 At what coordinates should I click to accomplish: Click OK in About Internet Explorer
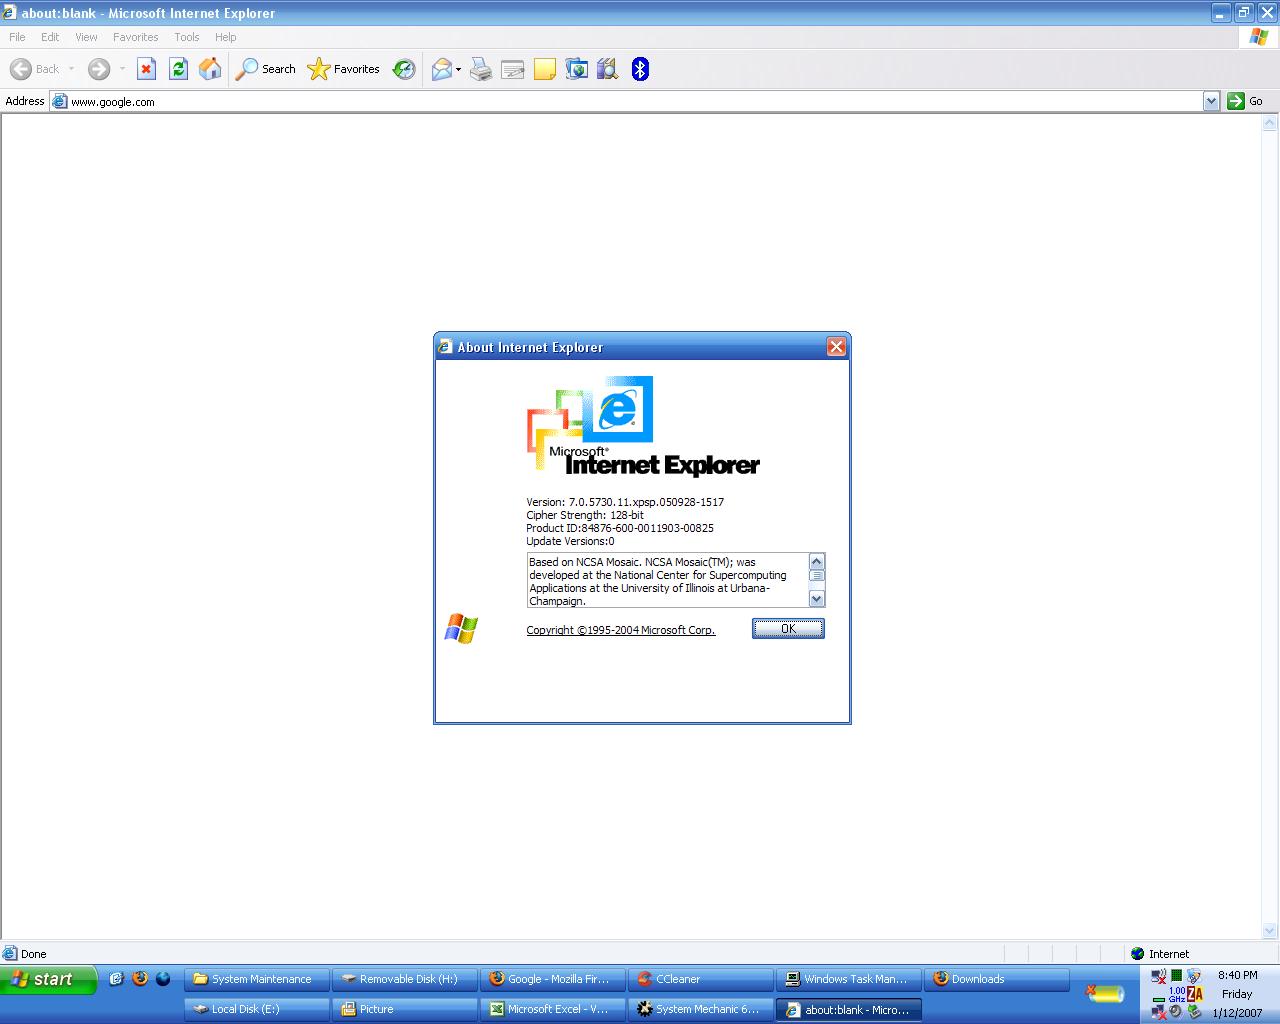pos(788,628)
